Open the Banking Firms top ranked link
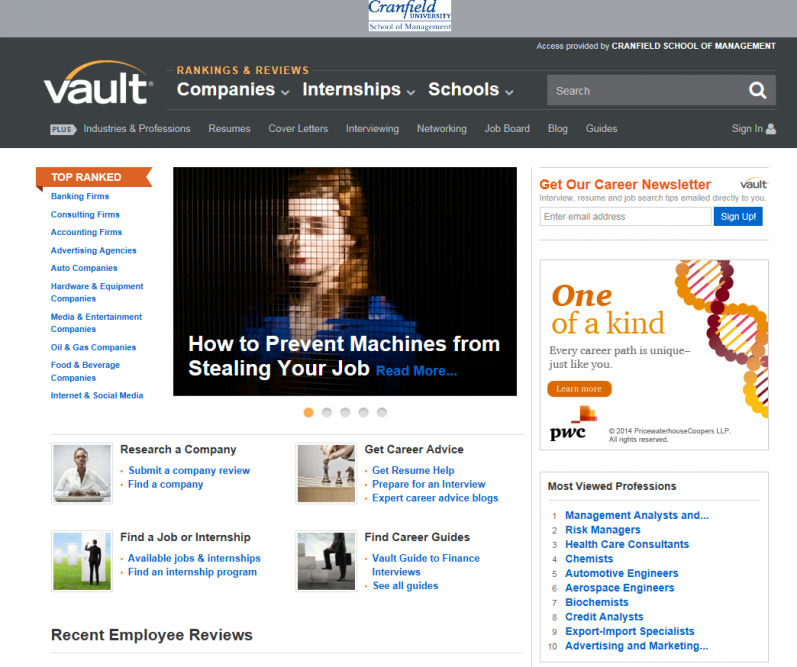 coord(80,197)
